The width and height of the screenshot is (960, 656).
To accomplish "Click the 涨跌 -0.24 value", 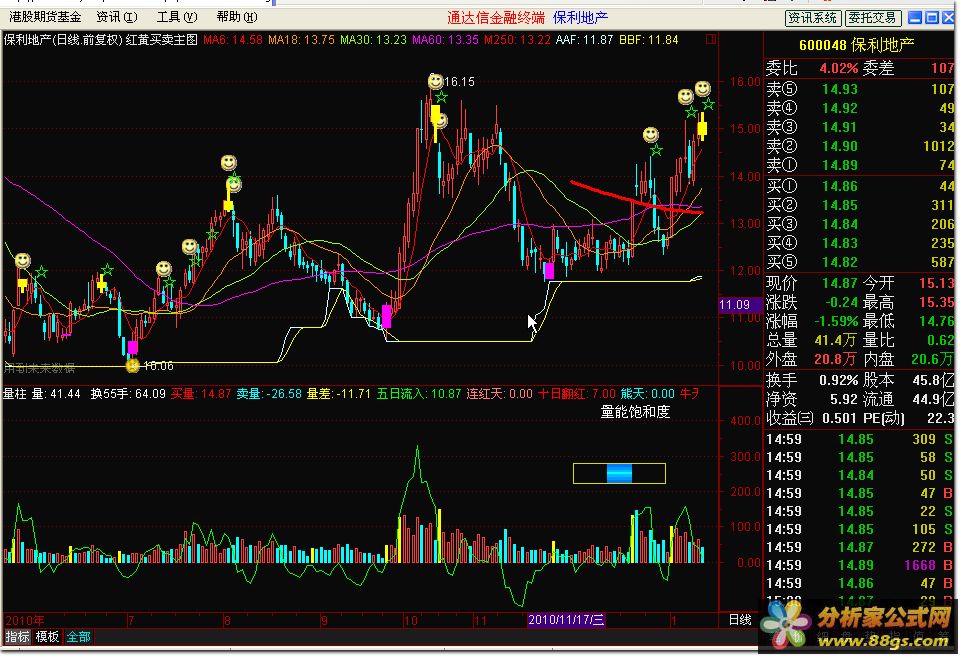I will (842, 302).
